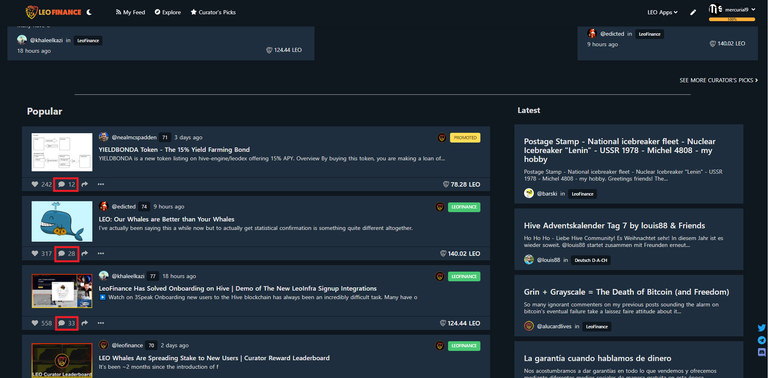Expand the LEO Apps dropdown
Image resolution: width=768 pixels, height=378 pixels.
[662, 12]
